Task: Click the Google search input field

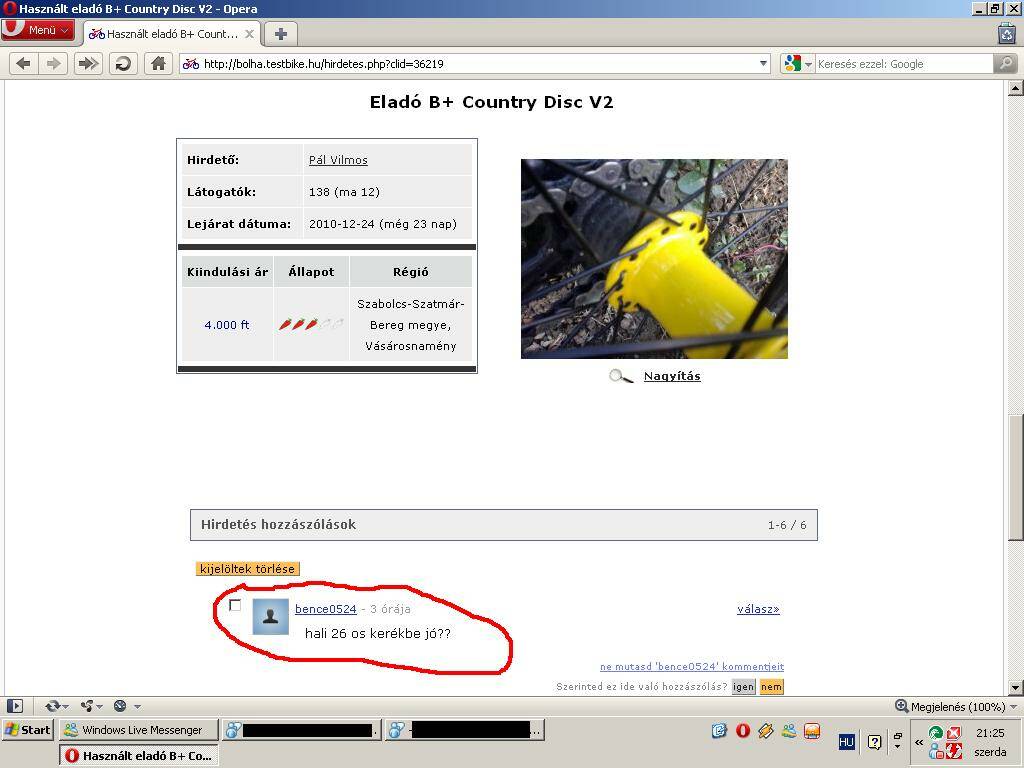Action: (904, 63)
